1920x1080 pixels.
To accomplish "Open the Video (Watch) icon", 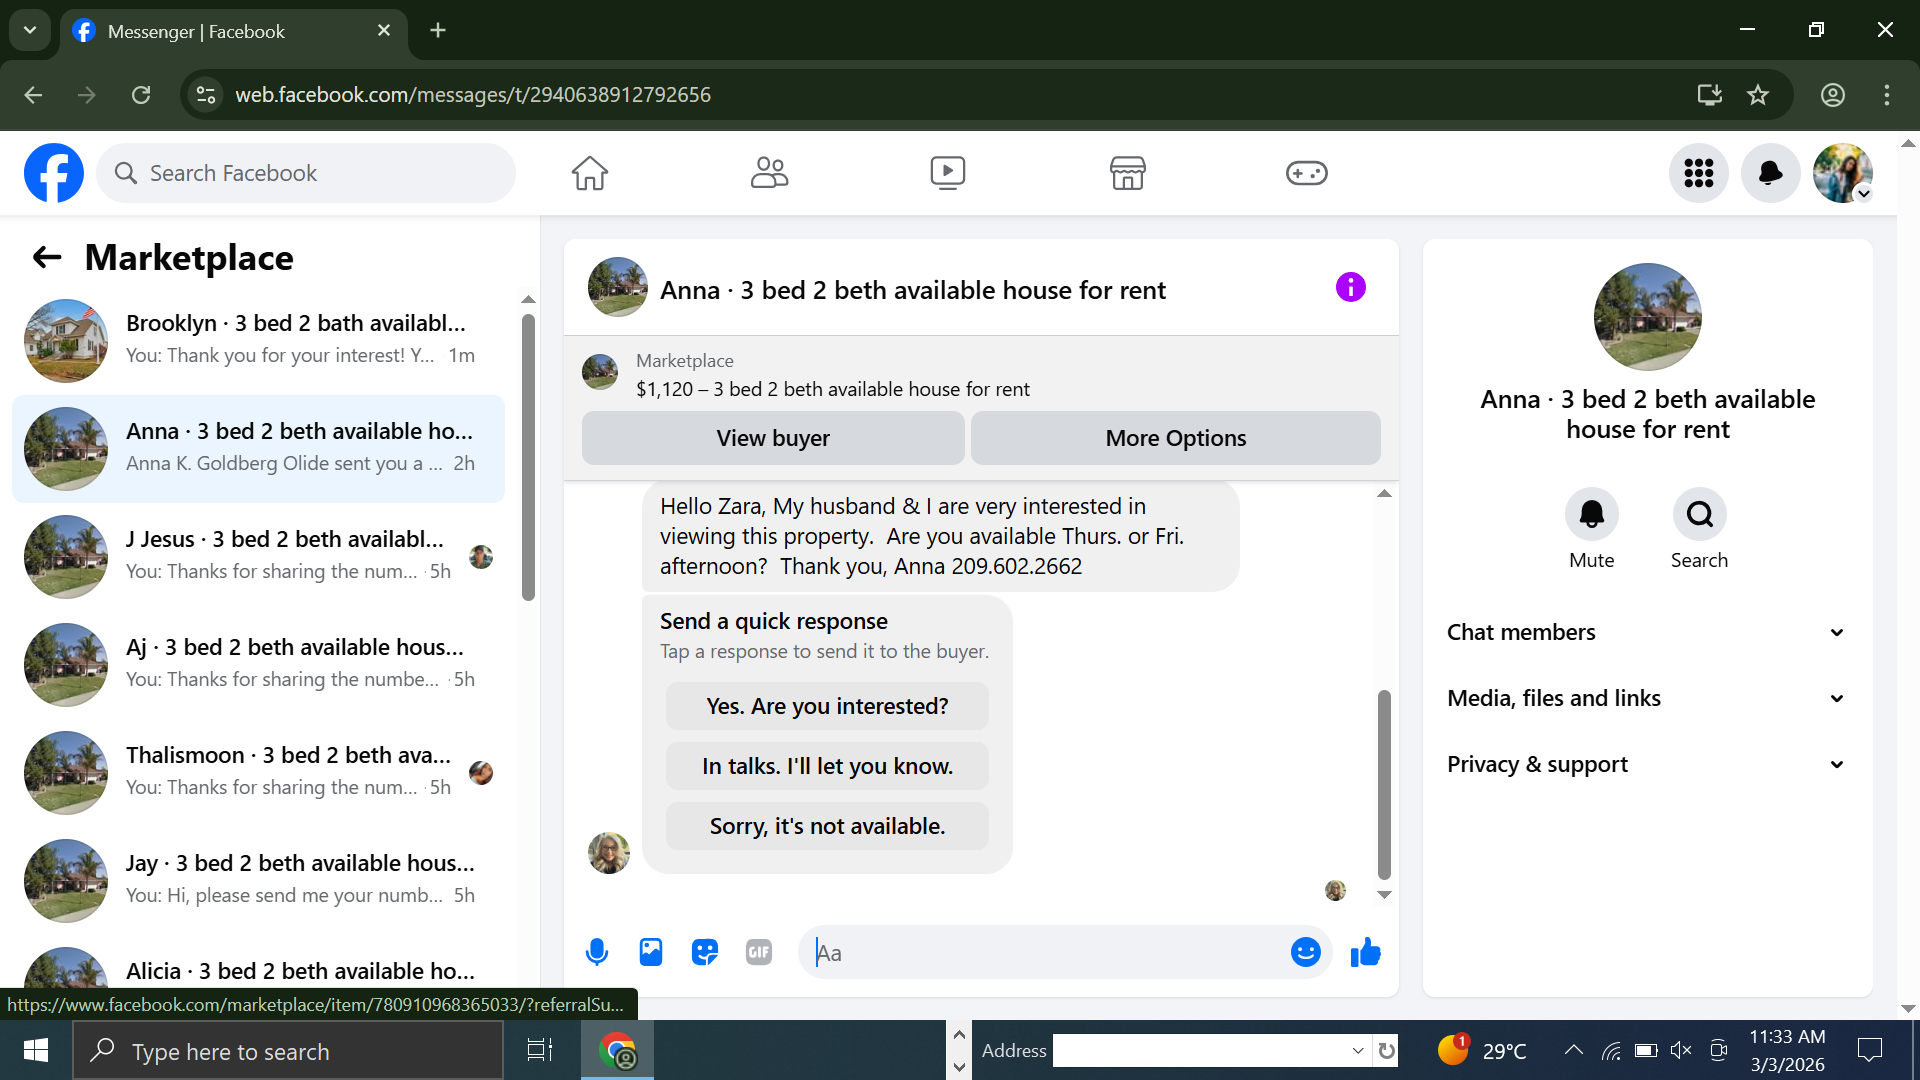I will (x=948, y=173).
